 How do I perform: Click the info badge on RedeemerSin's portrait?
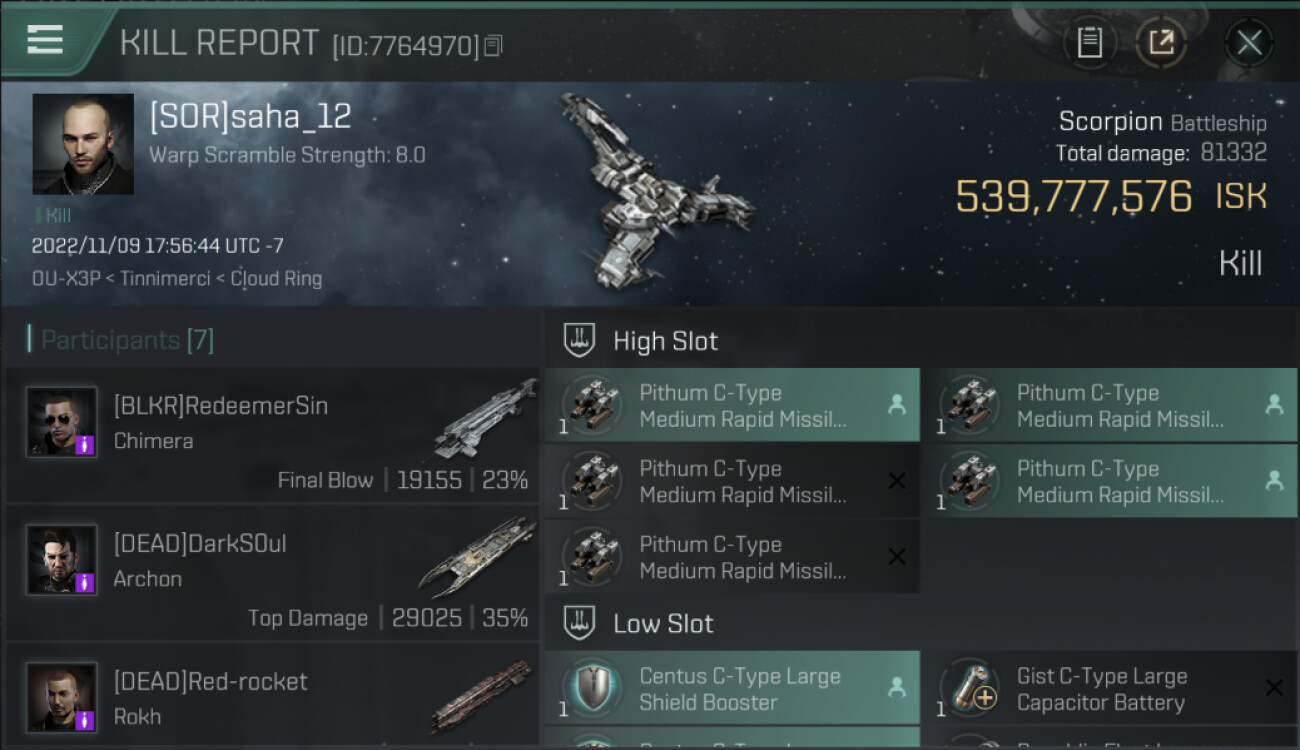[x=85, y=444]
